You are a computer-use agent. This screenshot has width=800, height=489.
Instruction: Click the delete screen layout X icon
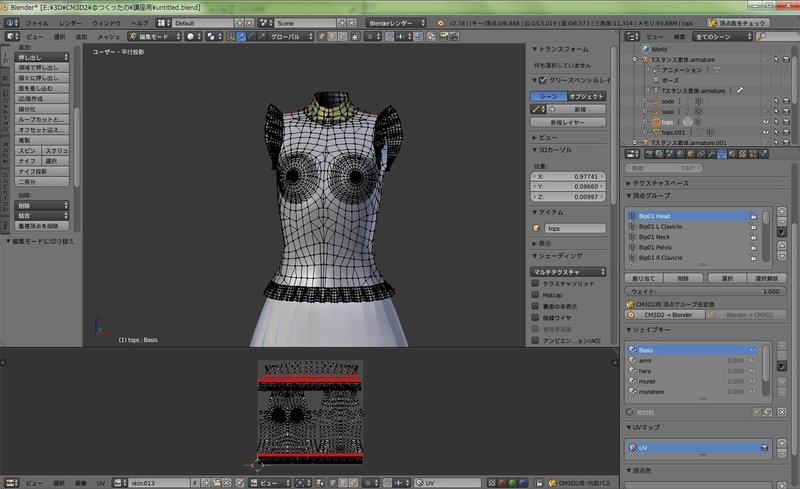249,23
